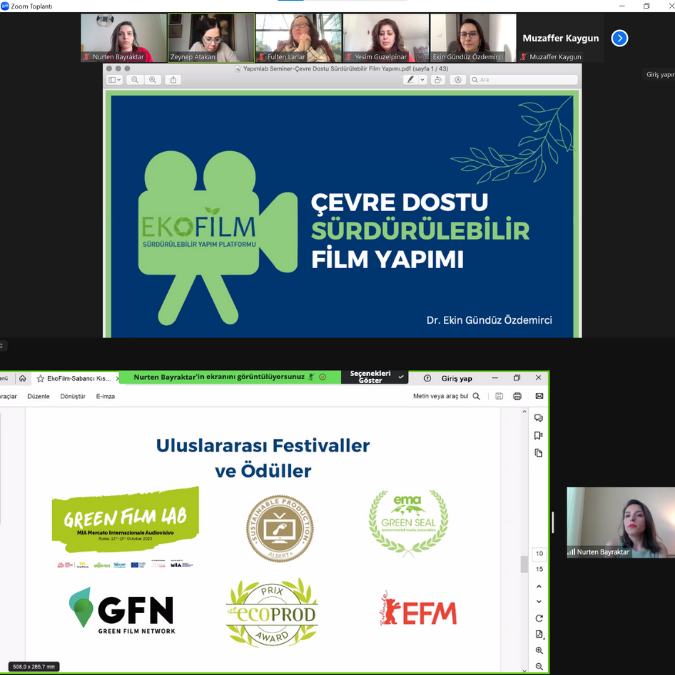Expand the Seçenekleri Göster options dropdown

point(401,377)
